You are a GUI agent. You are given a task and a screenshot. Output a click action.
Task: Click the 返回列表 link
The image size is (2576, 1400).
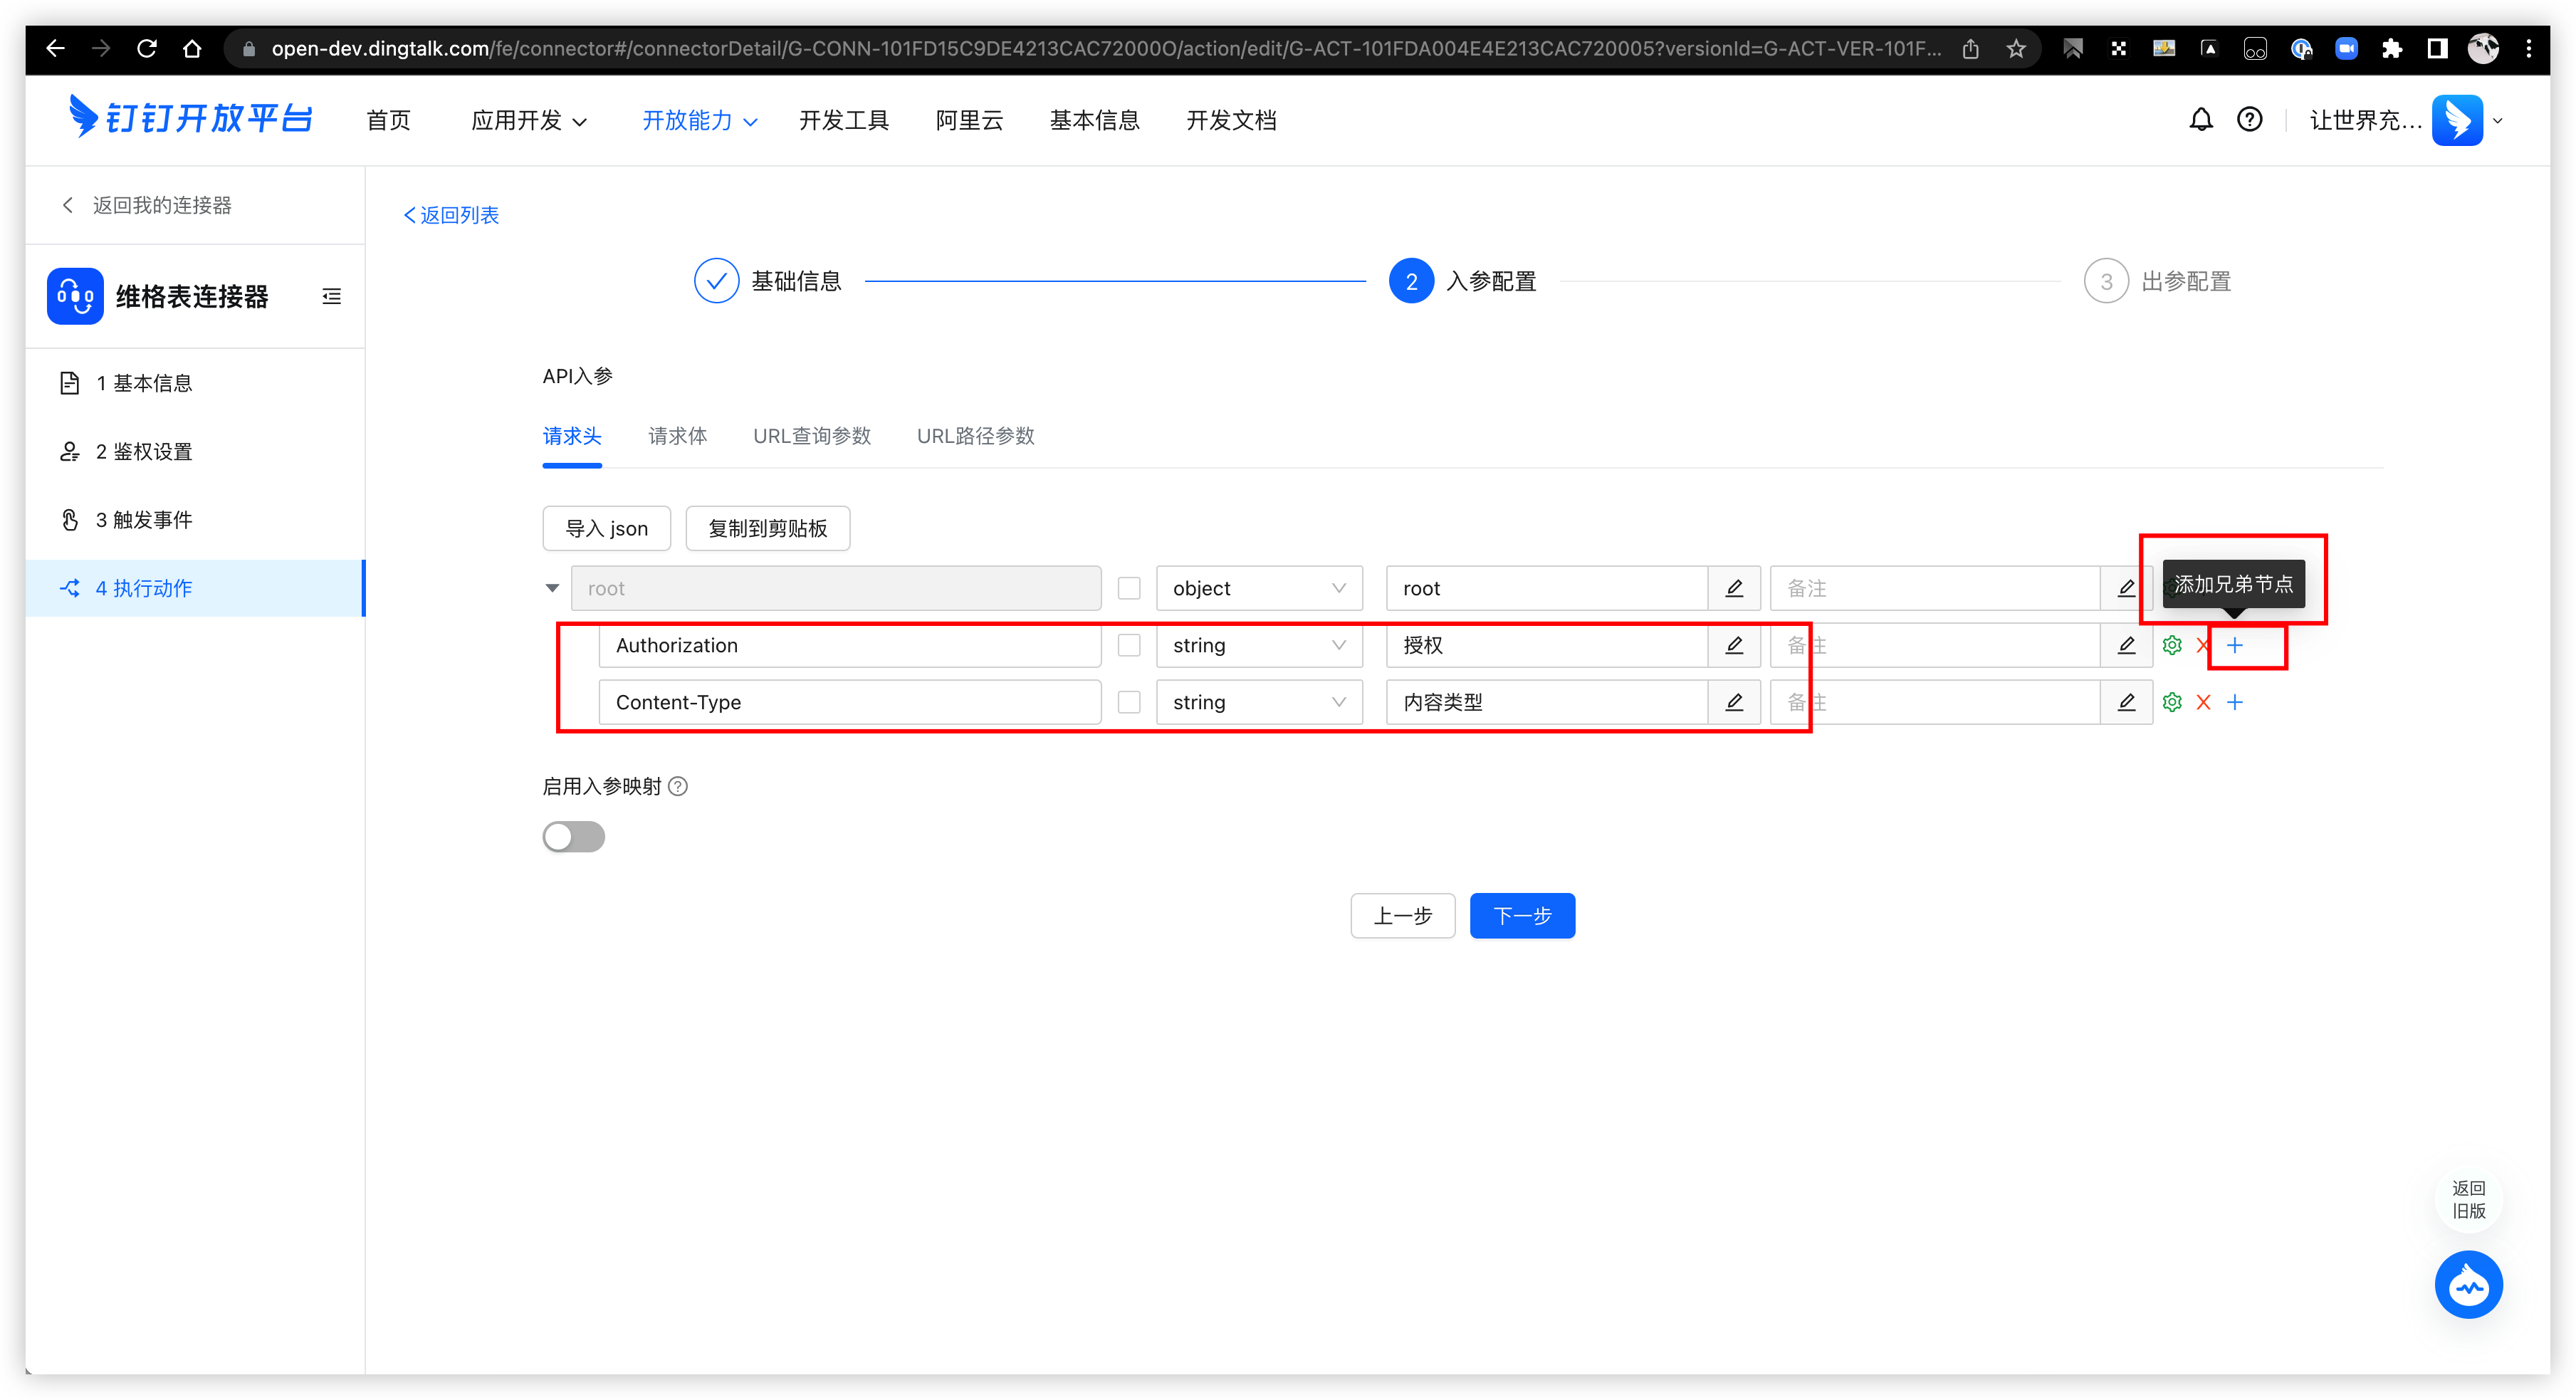pos(456,214)
